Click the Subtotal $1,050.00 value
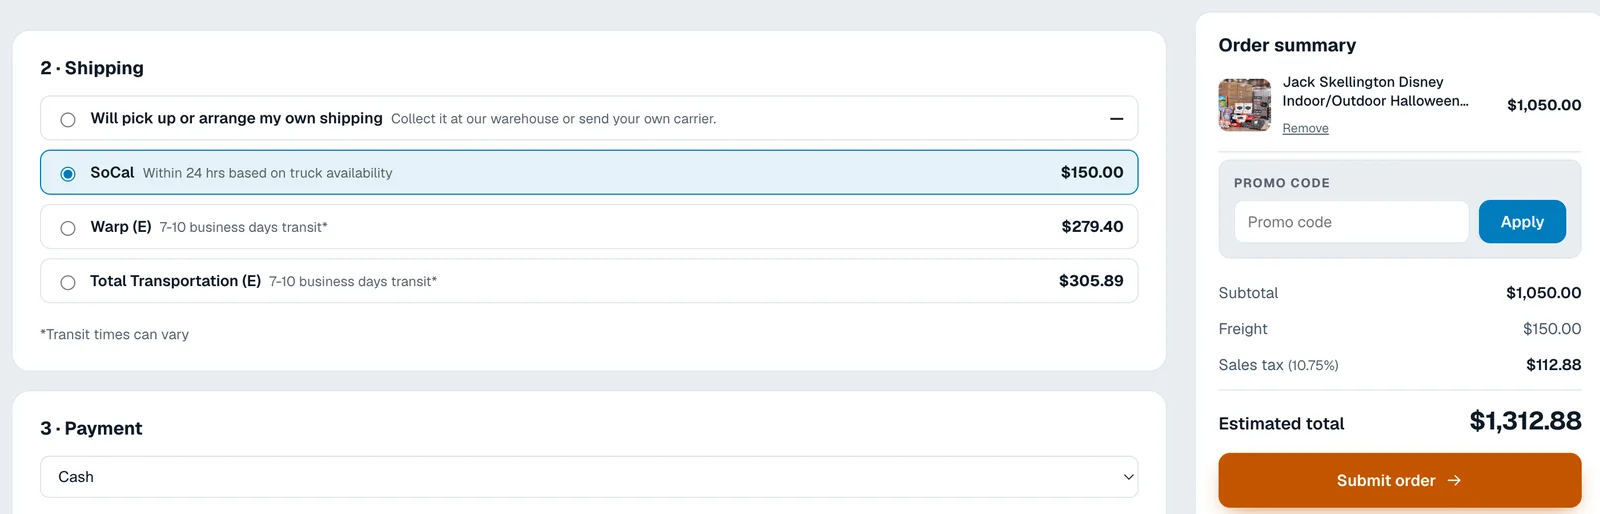Viewport: 1600px width, 514px height. click(x=1543, y=293)
